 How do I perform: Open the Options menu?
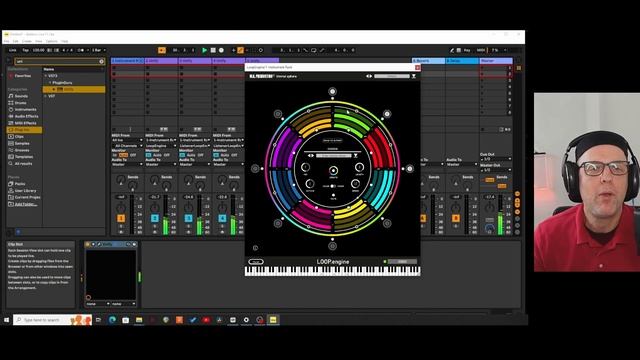click(x=52, y=41)
